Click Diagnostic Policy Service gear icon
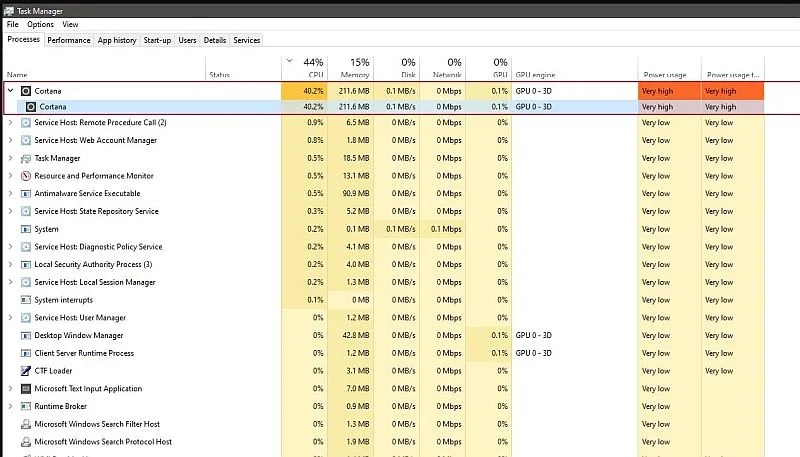The image size is (800, 457). click(x=26, y=247)
